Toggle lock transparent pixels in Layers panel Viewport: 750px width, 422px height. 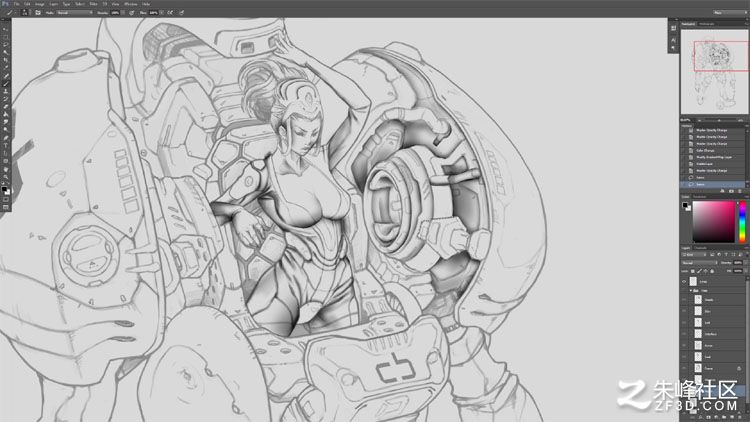click(x=693, y=271)
